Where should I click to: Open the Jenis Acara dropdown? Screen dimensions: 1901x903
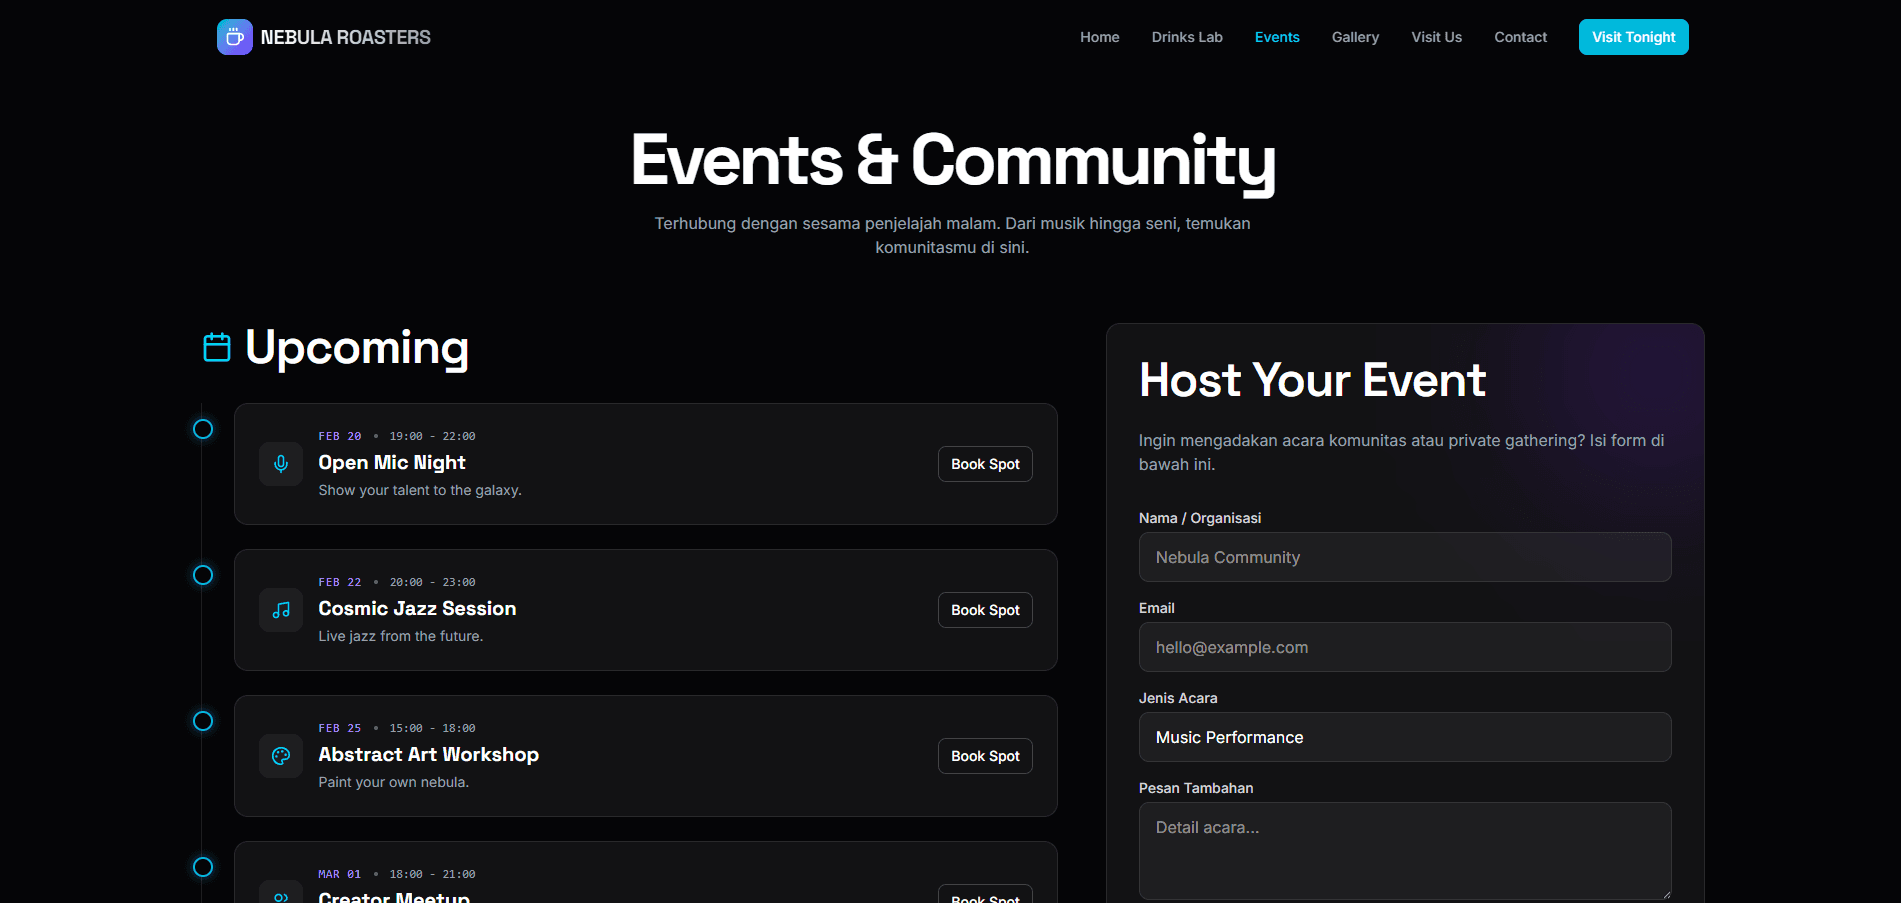[x=1404, y=737]
